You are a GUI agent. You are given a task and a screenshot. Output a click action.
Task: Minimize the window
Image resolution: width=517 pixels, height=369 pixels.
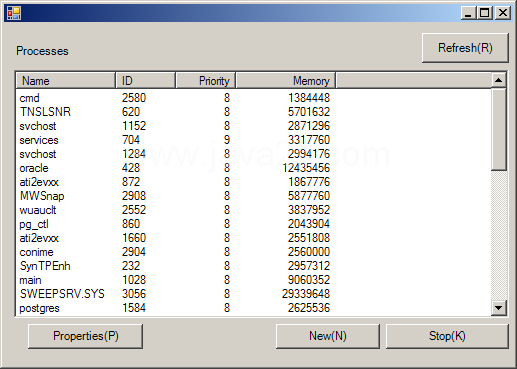click(x=468, y=13)
